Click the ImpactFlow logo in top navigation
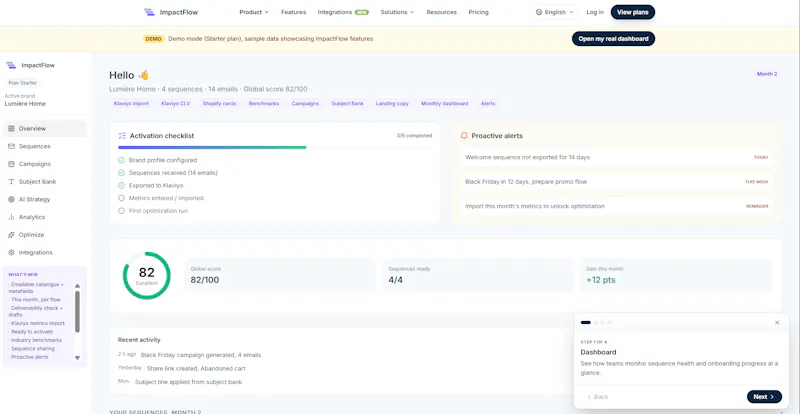The height and width of the screenshot is (414, 800). 170,12
